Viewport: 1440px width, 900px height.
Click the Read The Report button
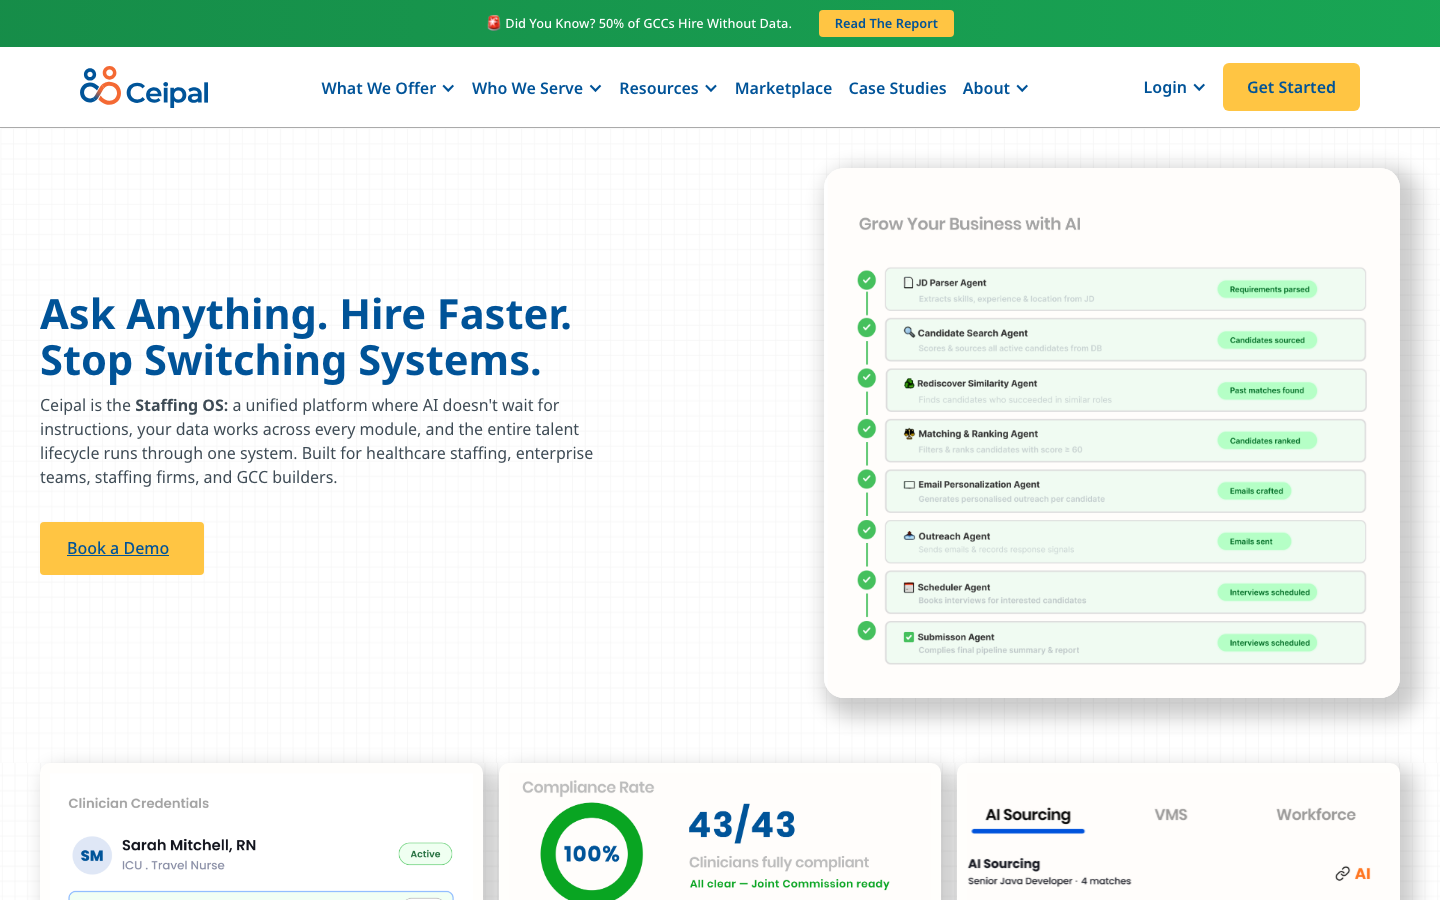886,23
